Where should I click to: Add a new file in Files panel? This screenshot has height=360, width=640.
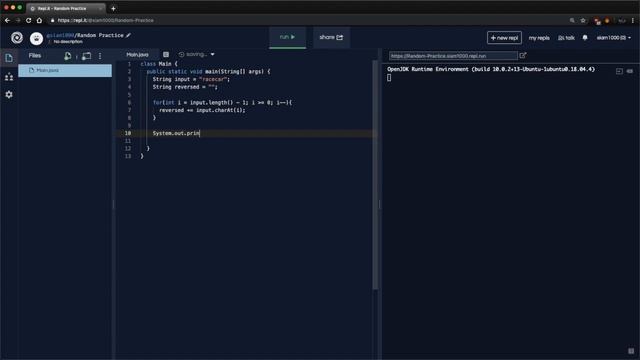click(68, 56)
